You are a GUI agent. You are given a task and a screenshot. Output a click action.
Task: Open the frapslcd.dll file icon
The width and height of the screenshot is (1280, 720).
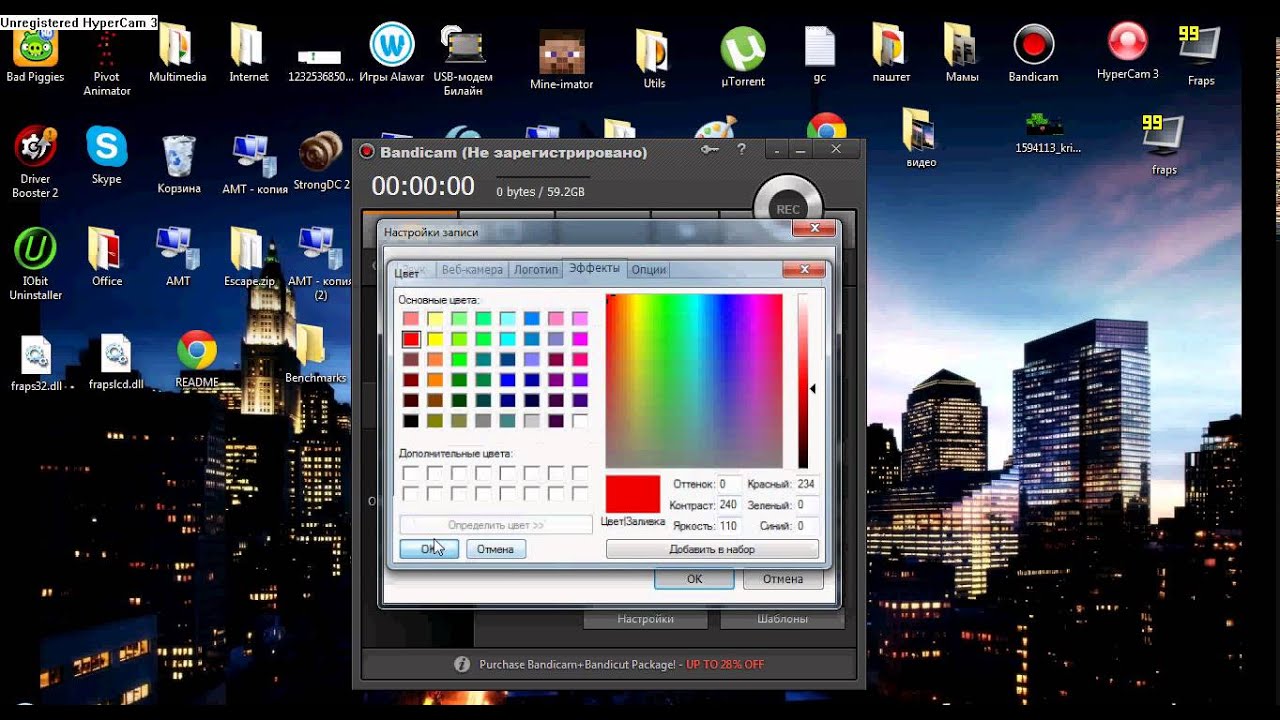tap(116, 362)
